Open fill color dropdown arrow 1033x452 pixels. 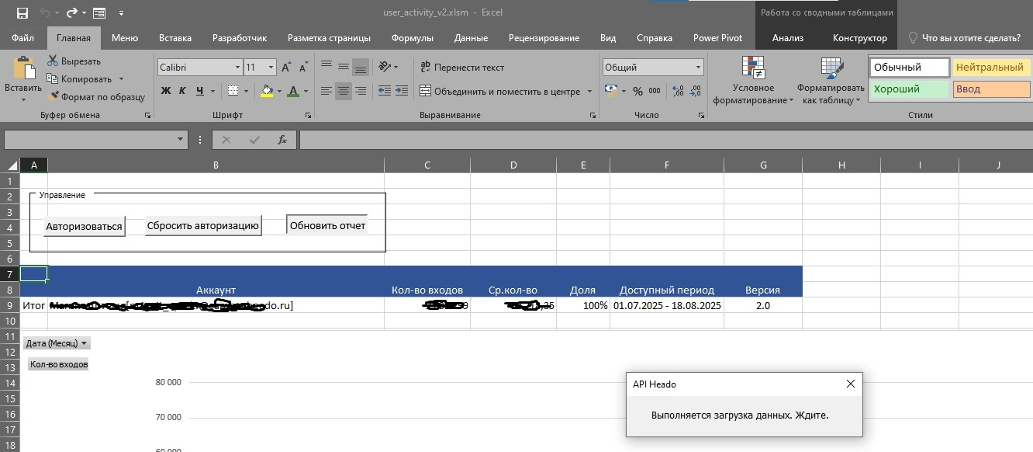click(x=279, y=91)
